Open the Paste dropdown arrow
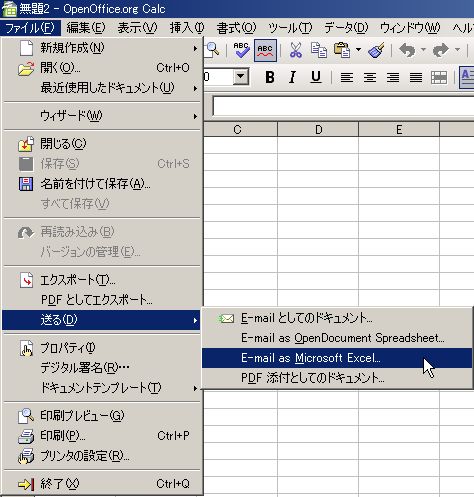Image resolution: width=474 pixels, height=497 pixels. tap(358, 50)
